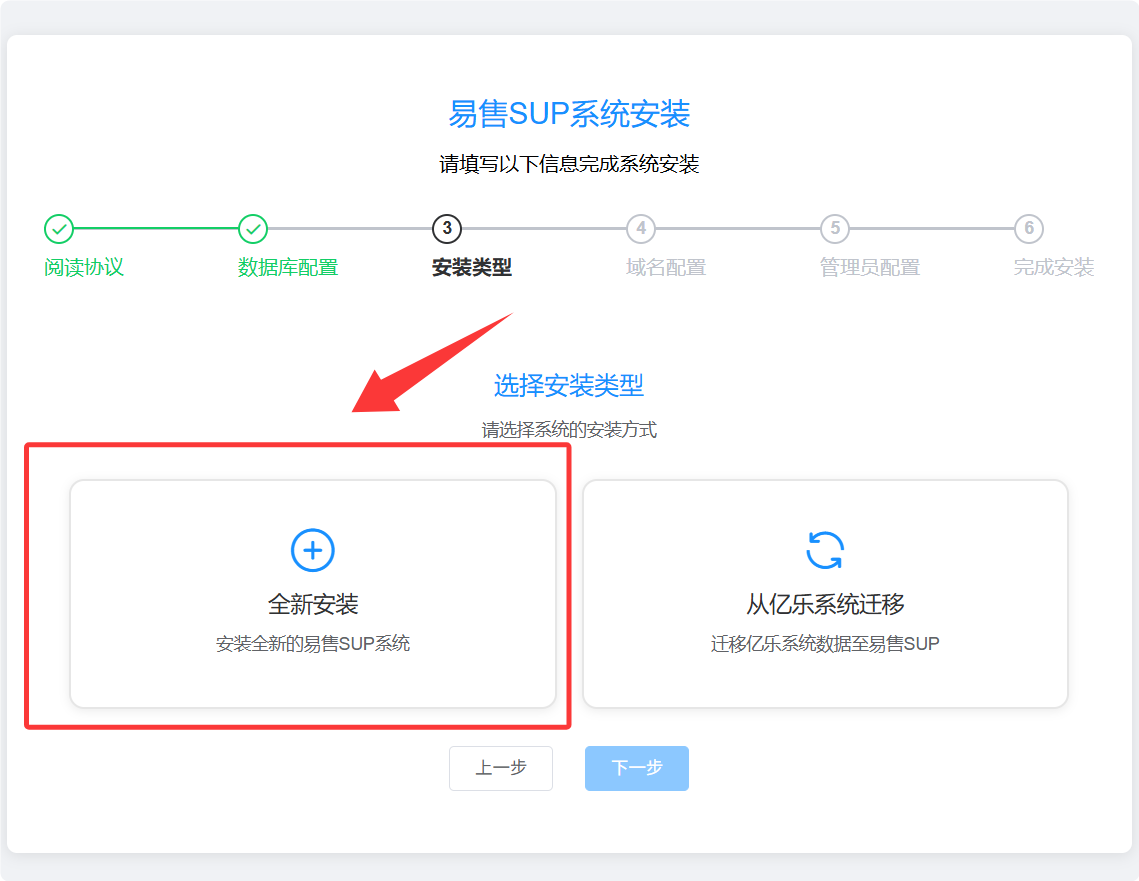Click the green checkmark on 数据库配置 step

pyautogui.click(x=253, y=228)
